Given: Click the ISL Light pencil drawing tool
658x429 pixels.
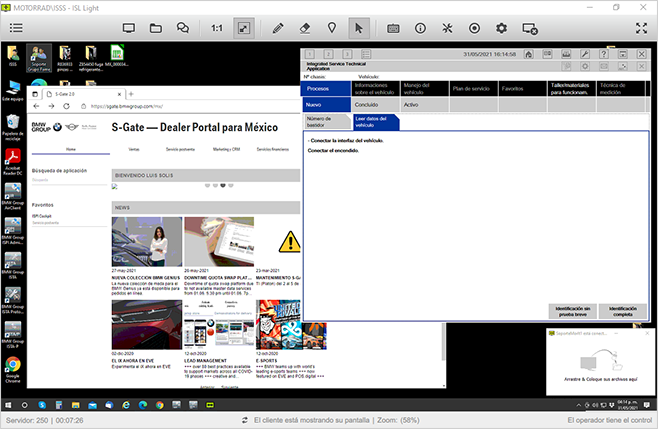Looking at the screenshot, I should (x=277, y=28).
